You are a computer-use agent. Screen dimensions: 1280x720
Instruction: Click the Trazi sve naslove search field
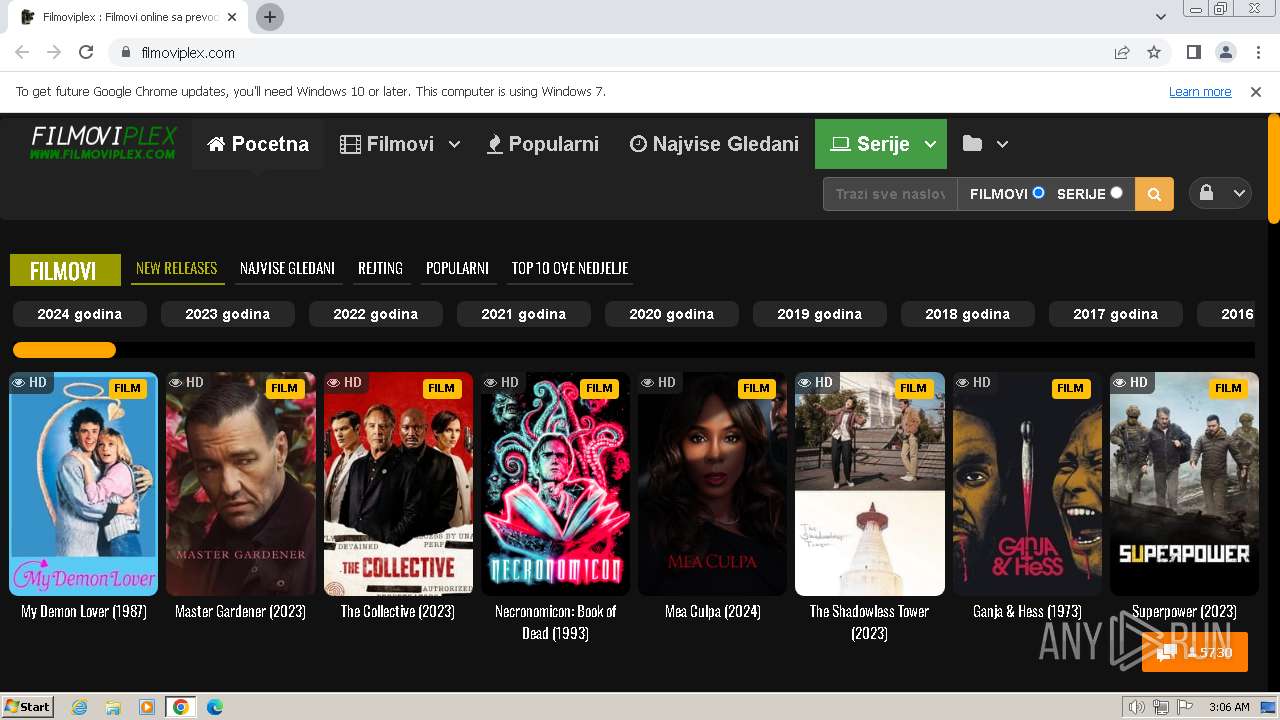tap(890, 194)
